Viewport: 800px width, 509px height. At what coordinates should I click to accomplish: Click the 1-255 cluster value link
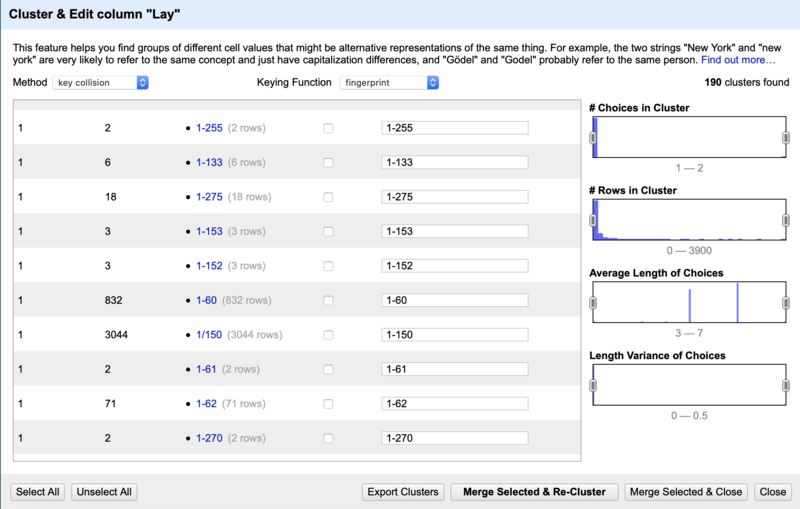coord(209,128)
